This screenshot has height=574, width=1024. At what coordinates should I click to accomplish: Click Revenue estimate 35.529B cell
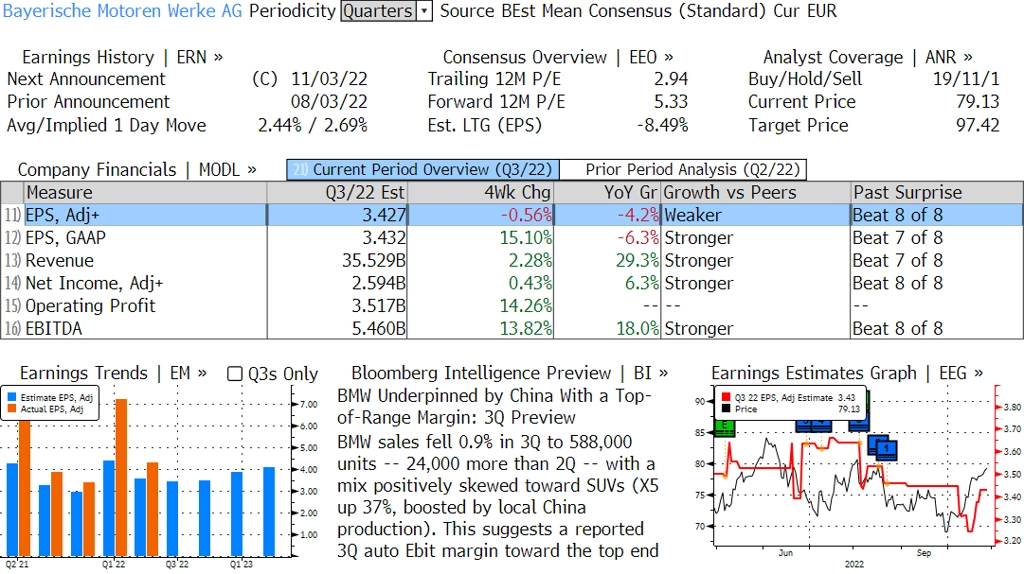coord(374,261)
